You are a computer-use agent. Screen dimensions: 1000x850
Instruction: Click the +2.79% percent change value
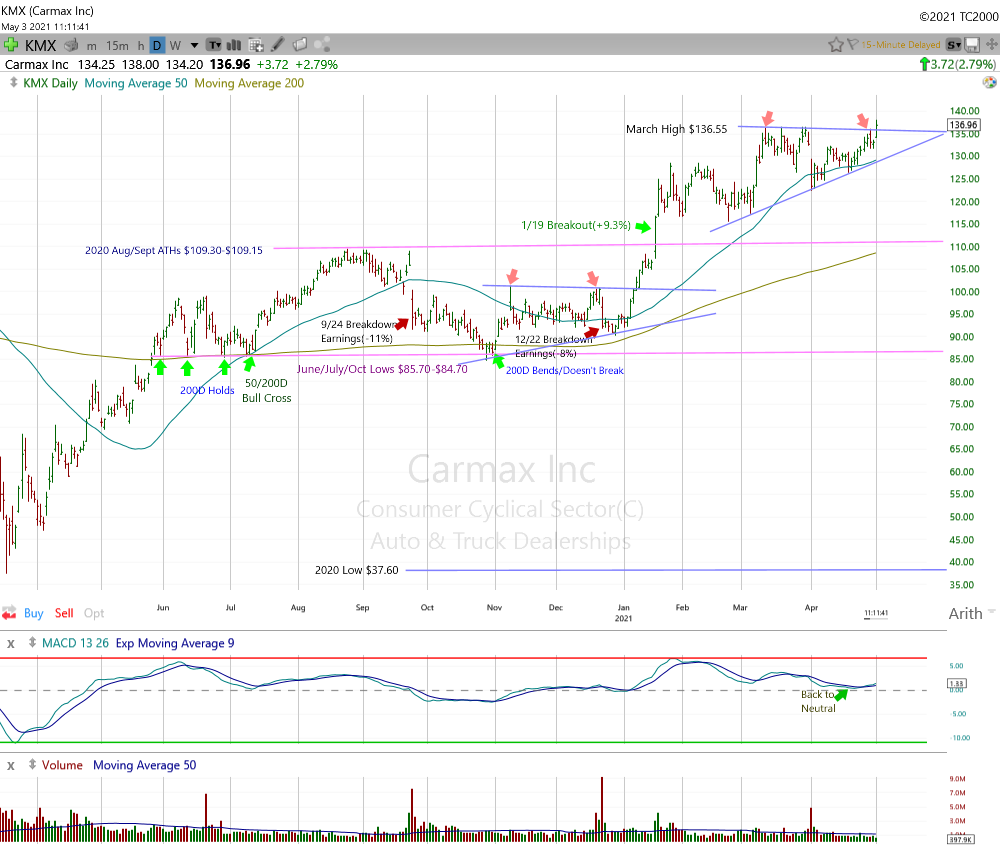[x=316, y=64]
